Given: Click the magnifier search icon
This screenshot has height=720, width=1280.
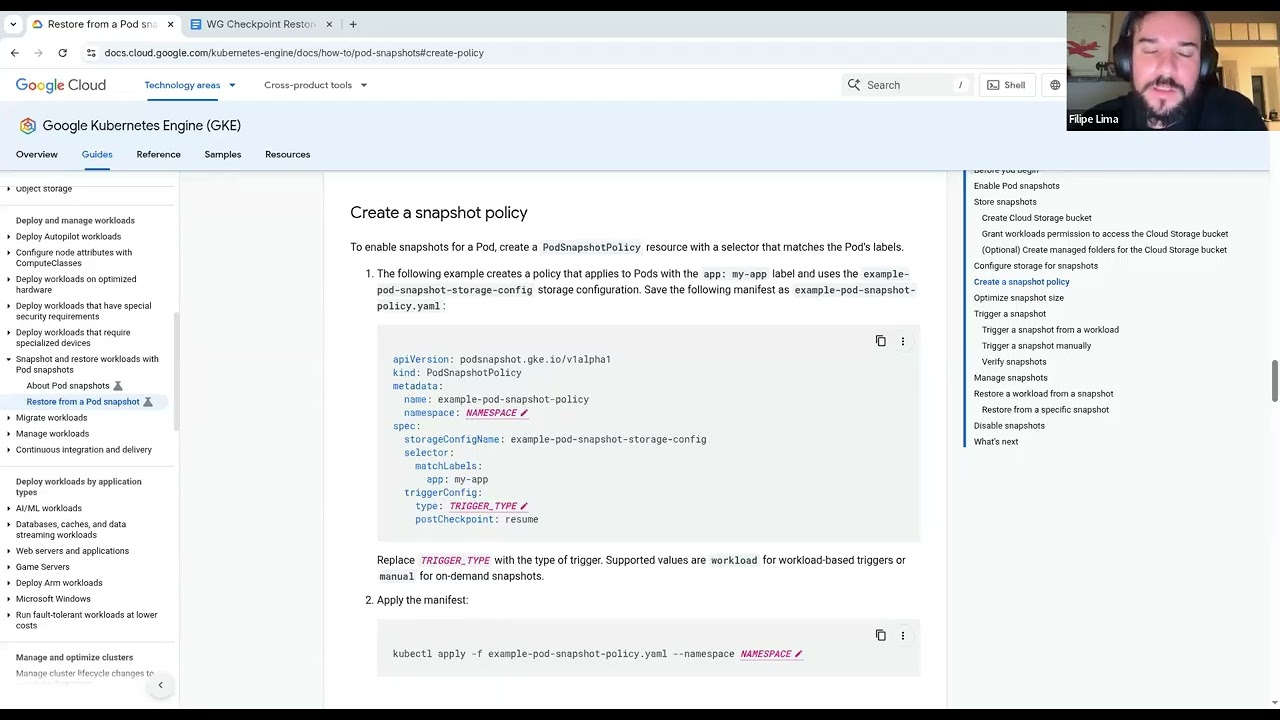Looking at the screenshot, I should pyautogui.click(x=854, y=85).
